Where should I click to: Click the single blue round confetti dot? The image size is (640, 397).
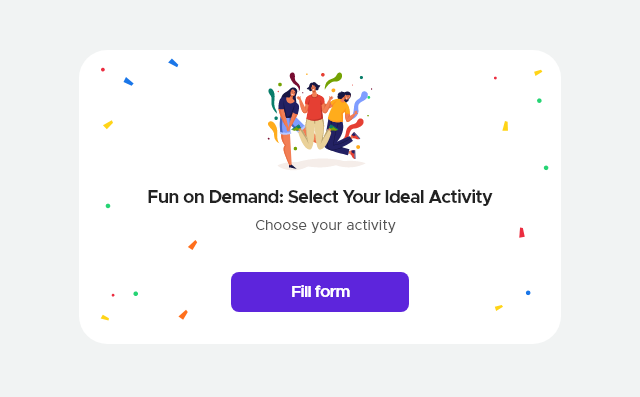[528, 293]
